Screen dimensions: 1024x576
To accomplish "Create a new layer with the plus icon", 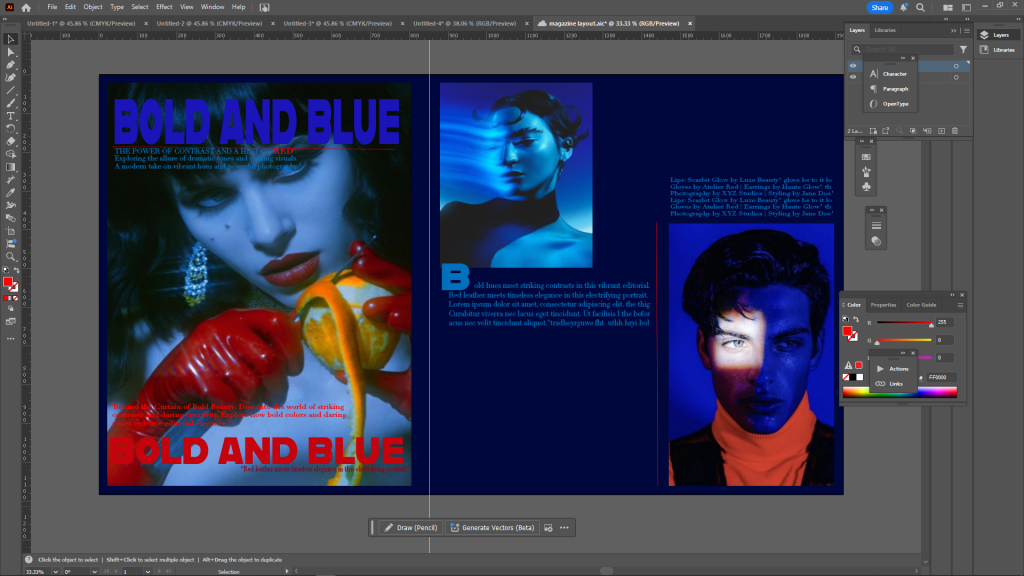I will (x=941, y=131).
